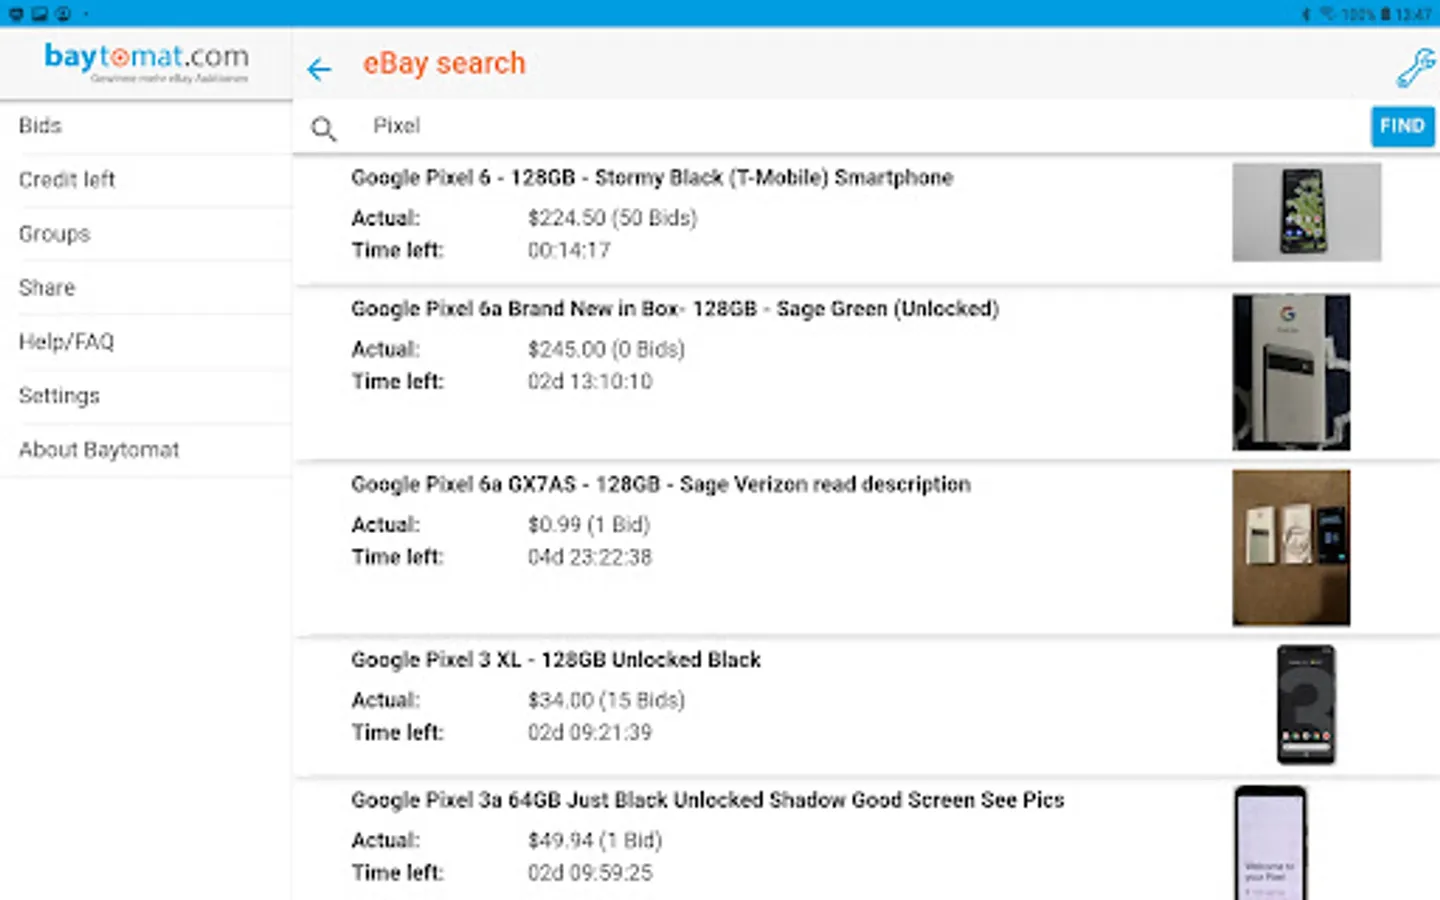Image resolution: width=1440 pixels, height=900 pixels.
Task: Click the 00:14:17 time left value
Action: (569, 250)
